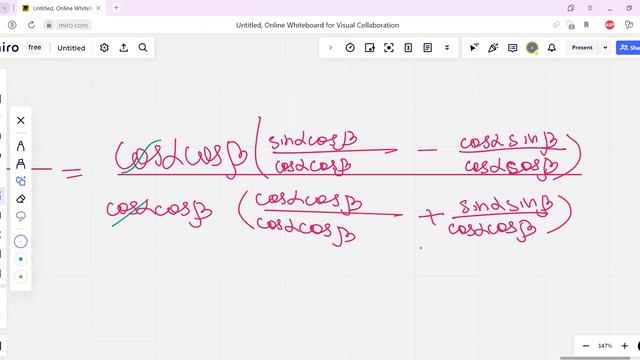Open a new browser tab
Image resolution: width=640 pixels, height=360 pixels.
pos(116,8)
